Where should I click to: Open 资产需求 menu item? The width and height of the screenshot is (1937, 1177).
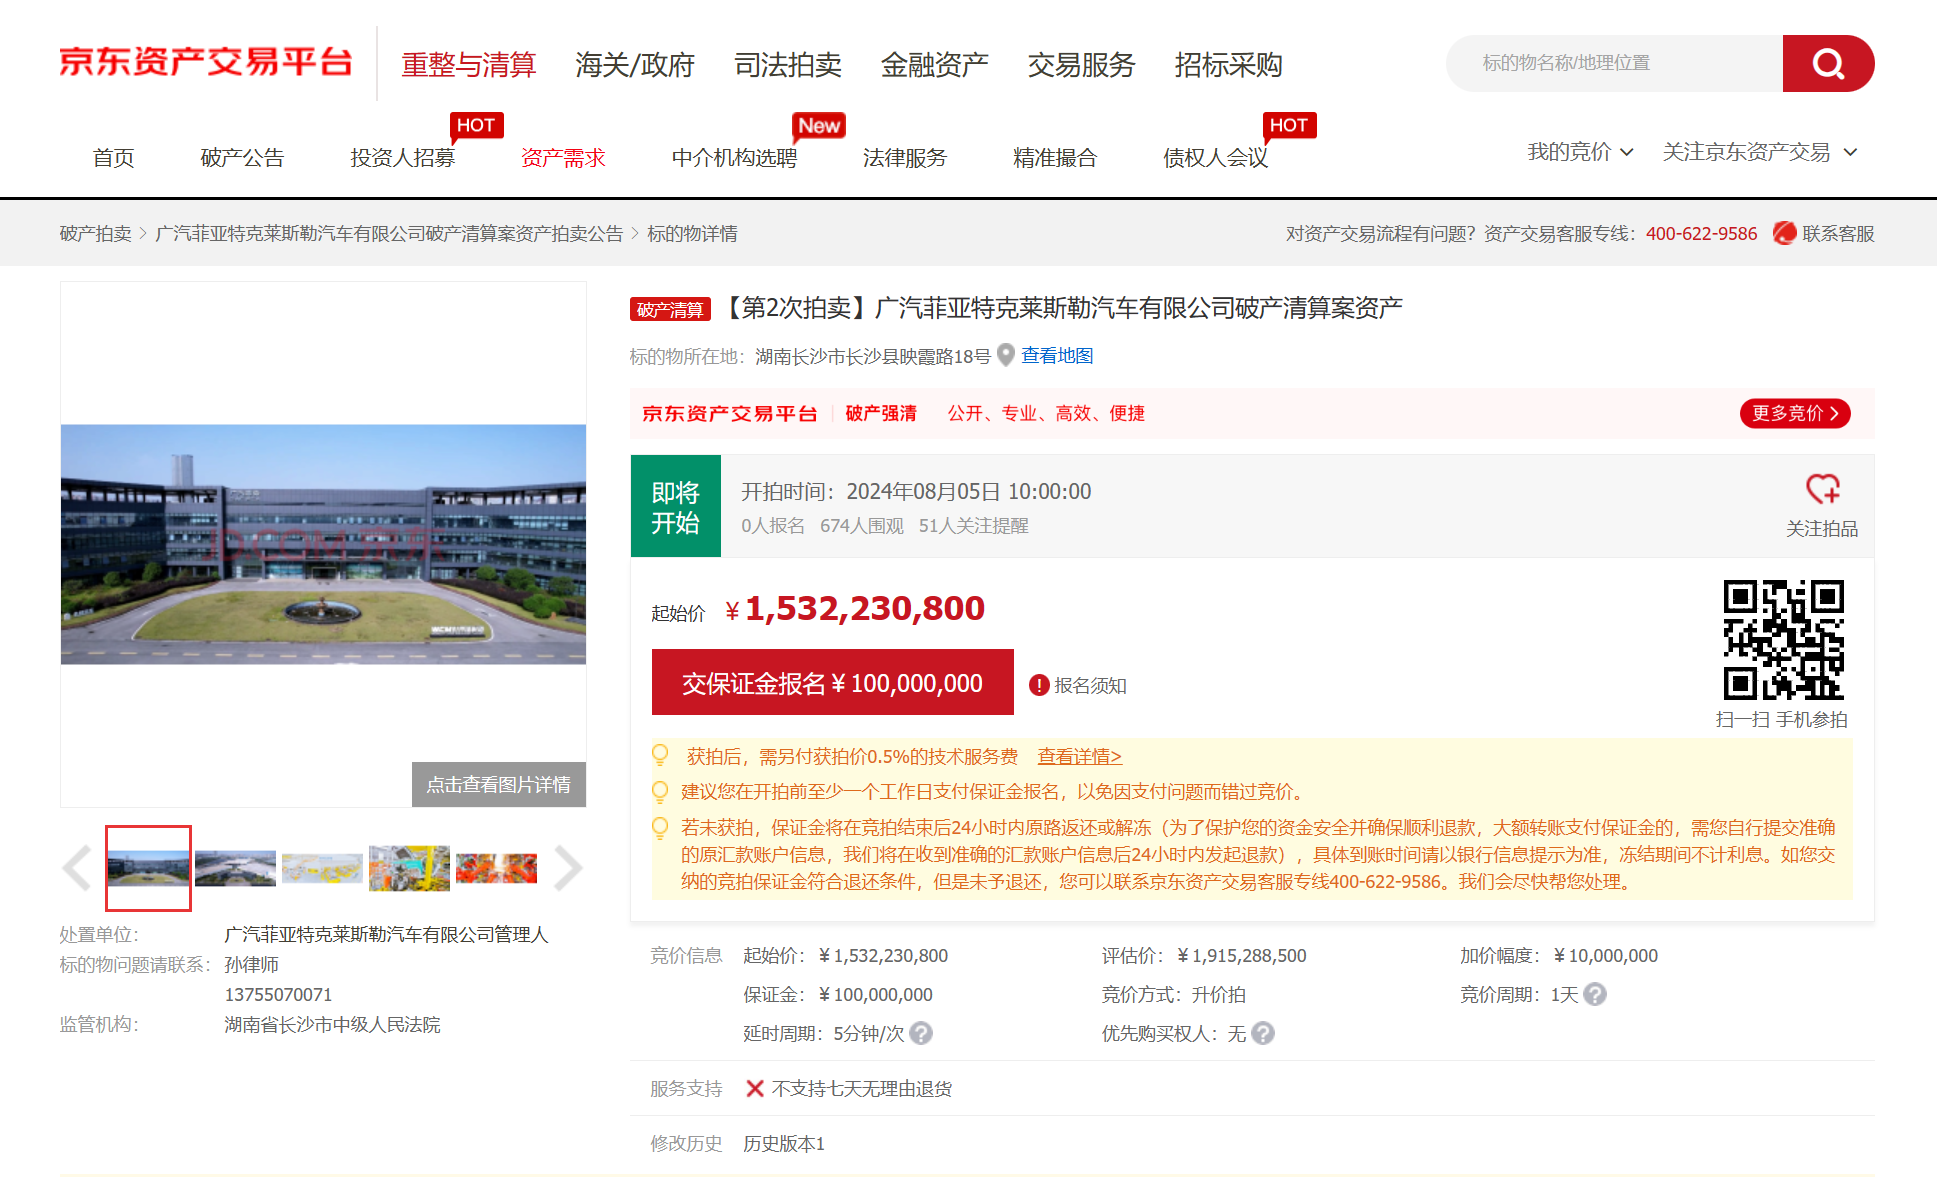tap(563, 158)
